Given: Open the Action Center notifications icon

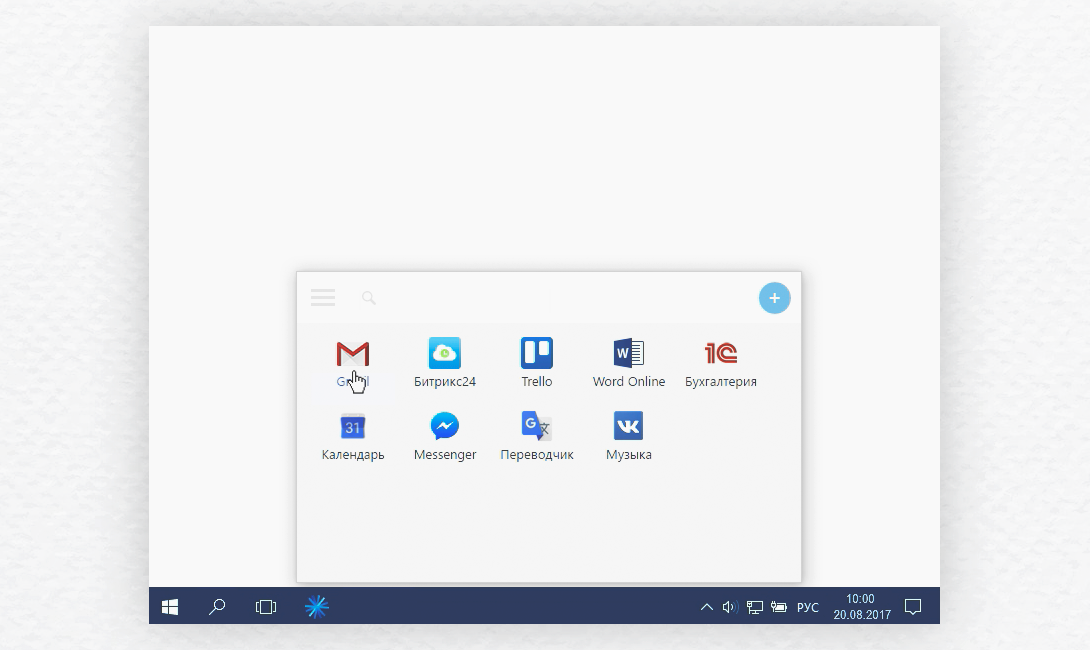Looking at the screenshot, I should 913,607.
